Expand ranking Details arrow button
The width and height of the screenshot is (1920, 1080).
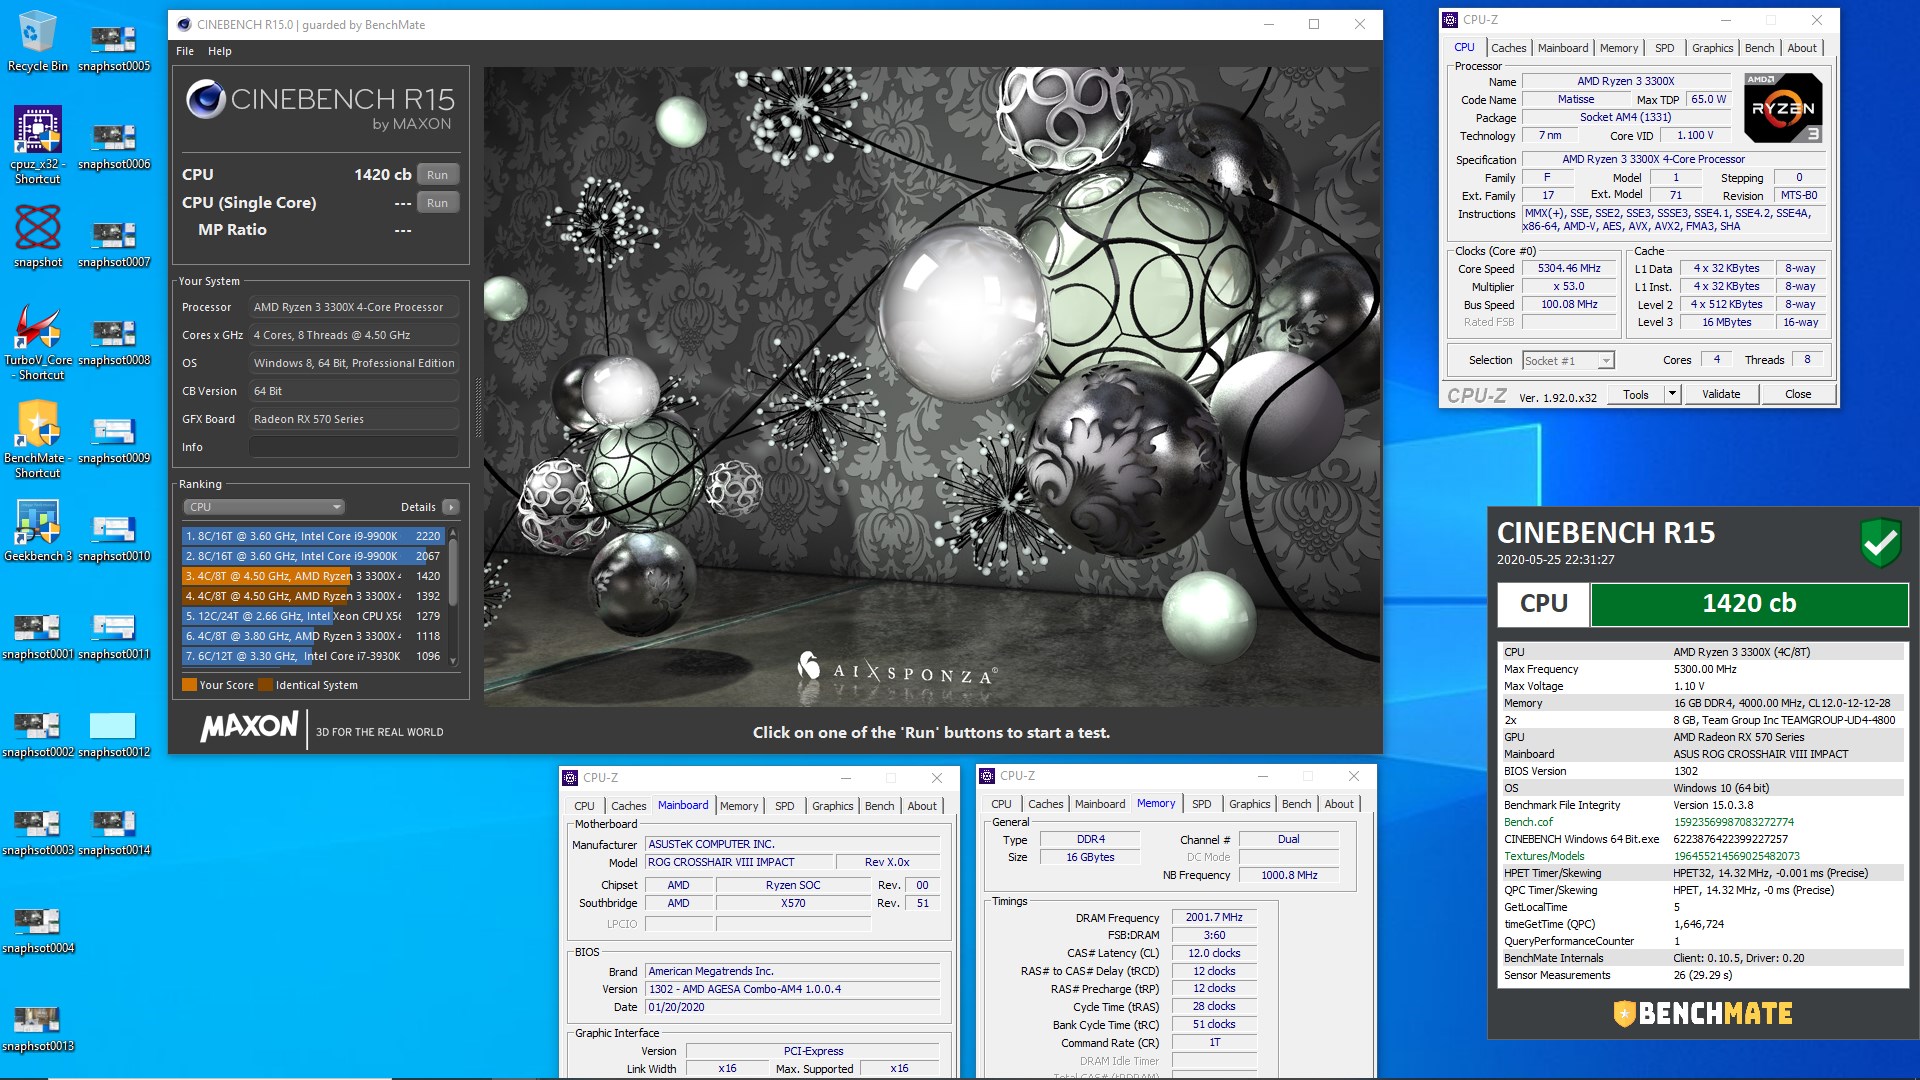pos(451,507)
